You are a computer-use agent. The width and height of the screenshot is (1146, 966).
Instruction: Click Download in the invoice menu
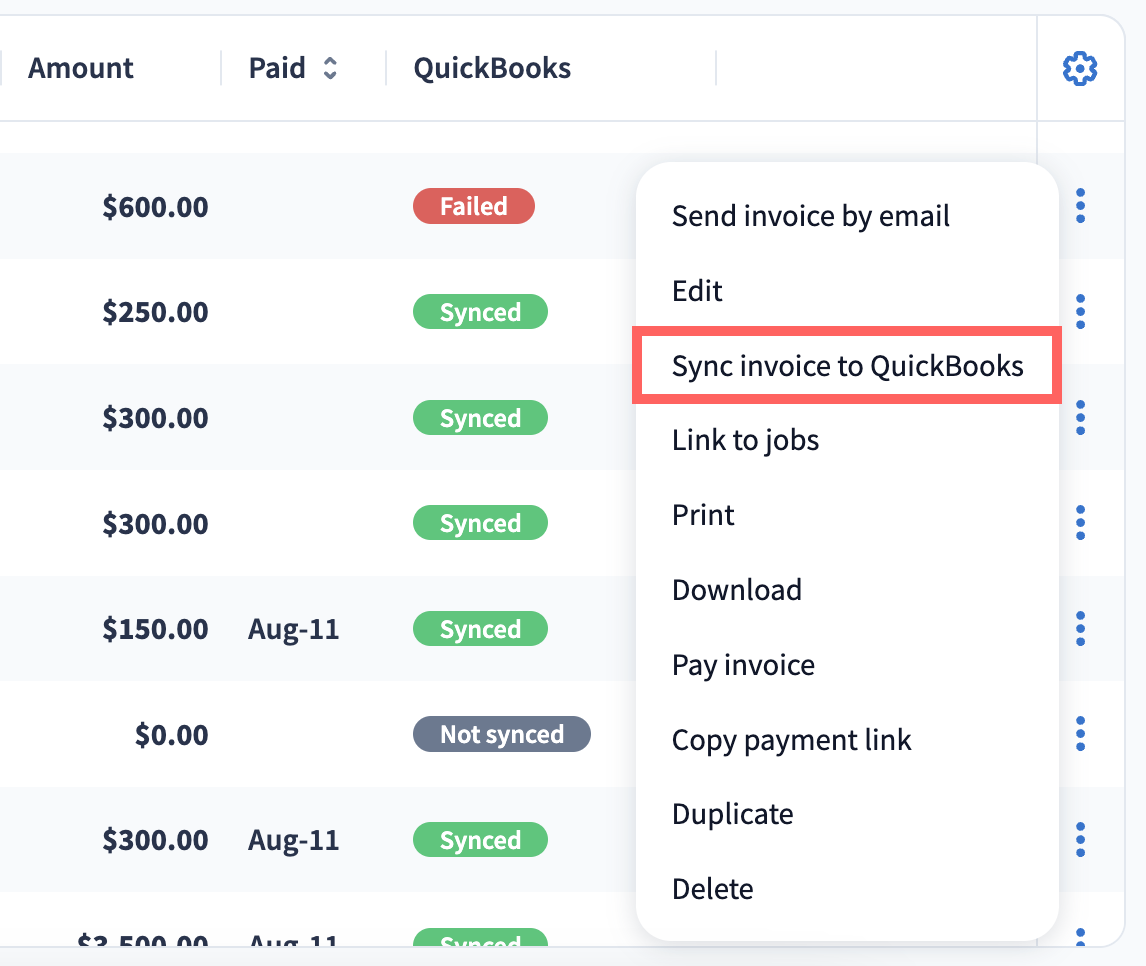[736, 590]
